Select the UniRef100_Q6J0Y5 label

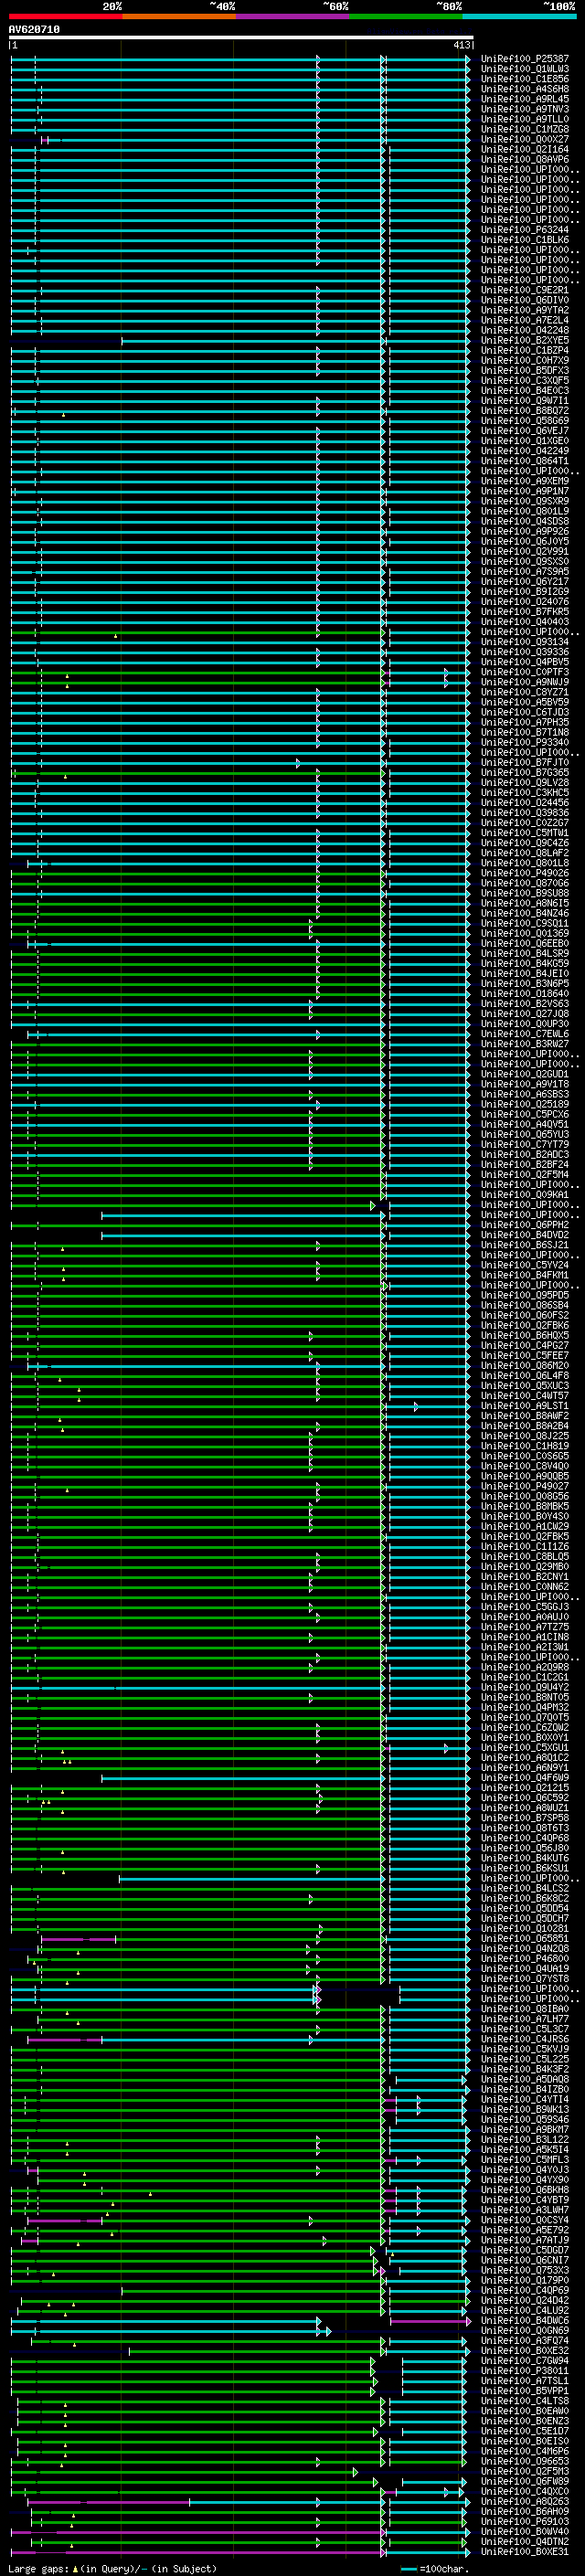525,541
